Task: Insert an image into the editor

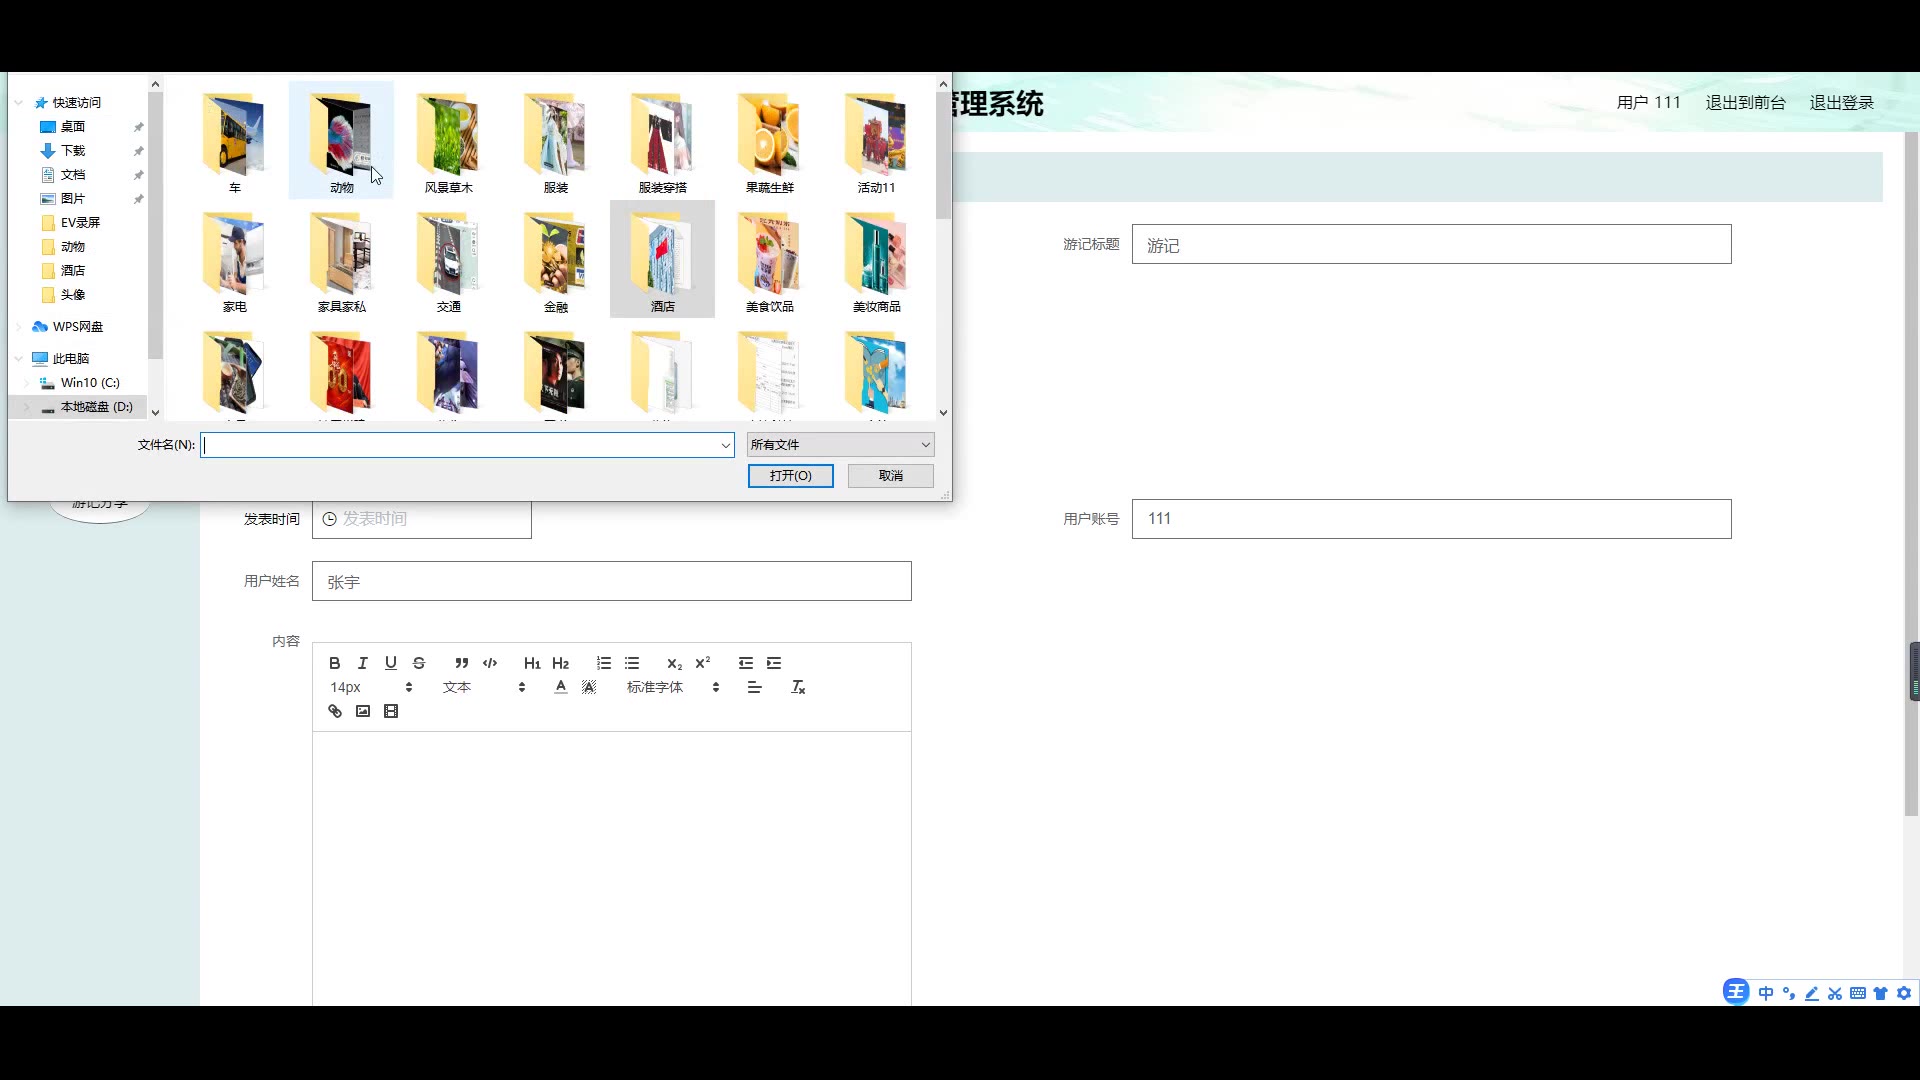Action: (363, 711)
